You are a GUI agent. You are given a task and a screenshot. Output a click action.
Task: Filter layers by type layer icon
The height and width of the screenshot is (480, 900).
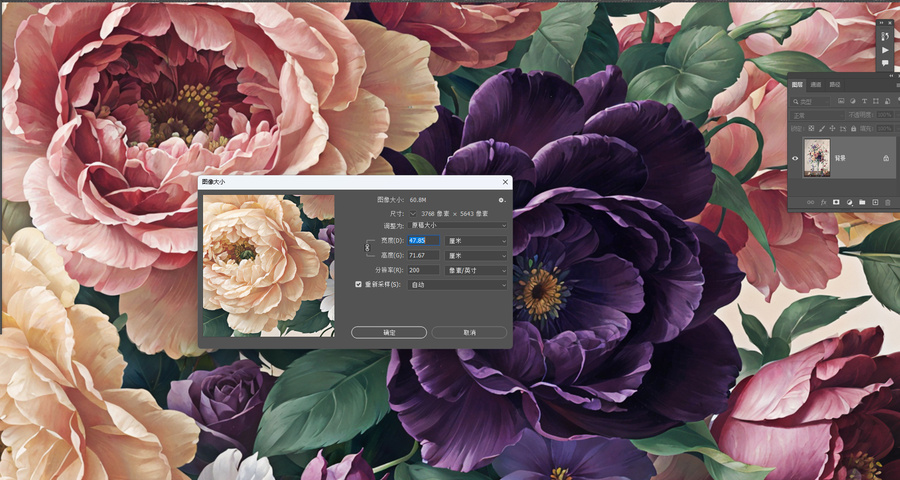point(864,101)
